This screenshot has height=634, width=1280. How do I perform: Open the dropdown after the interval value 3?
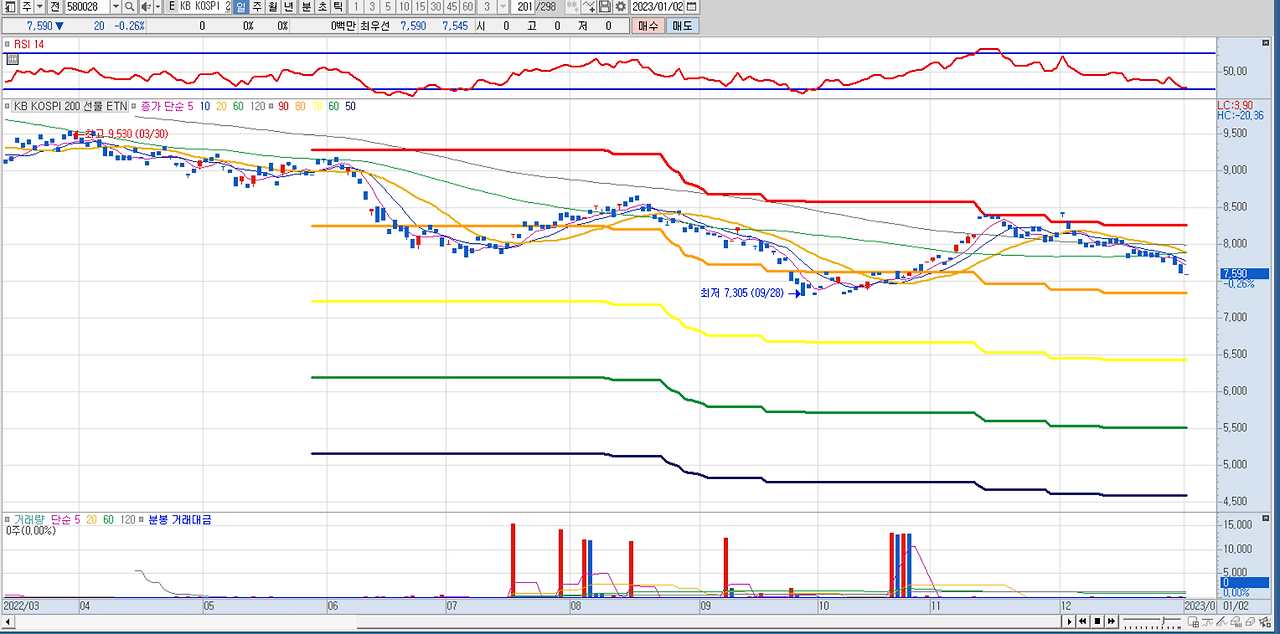click(503, 6)
